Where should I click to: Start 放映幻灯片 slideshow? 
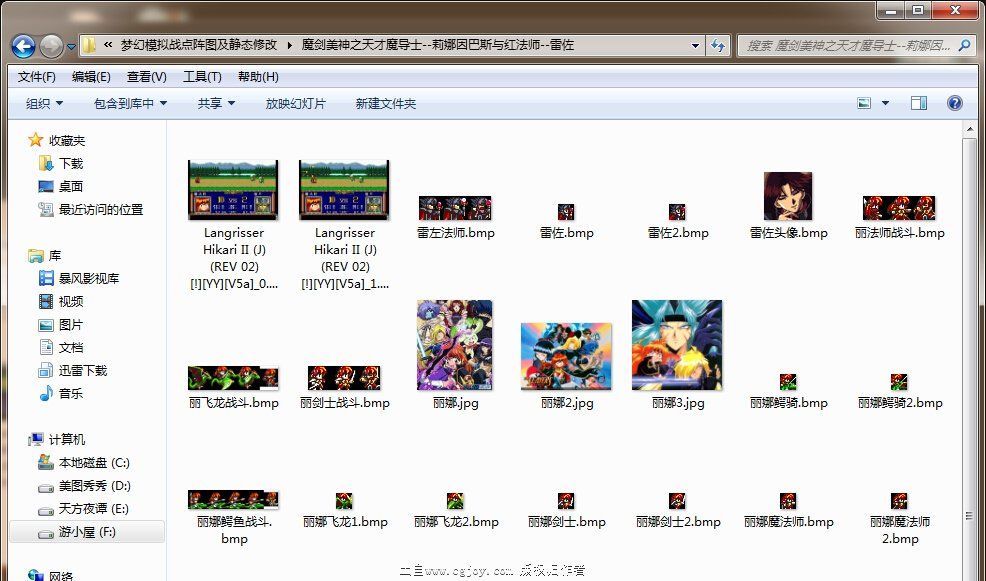(296, 103)
